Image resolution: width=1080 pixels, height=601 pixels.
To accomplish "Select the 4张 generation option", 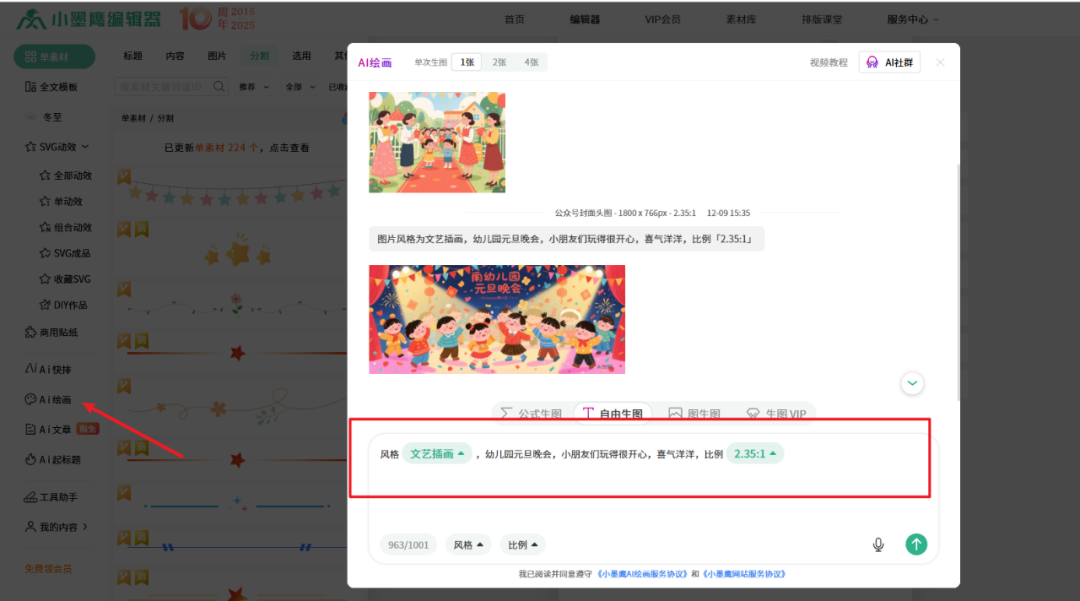I will click(531, 61).
